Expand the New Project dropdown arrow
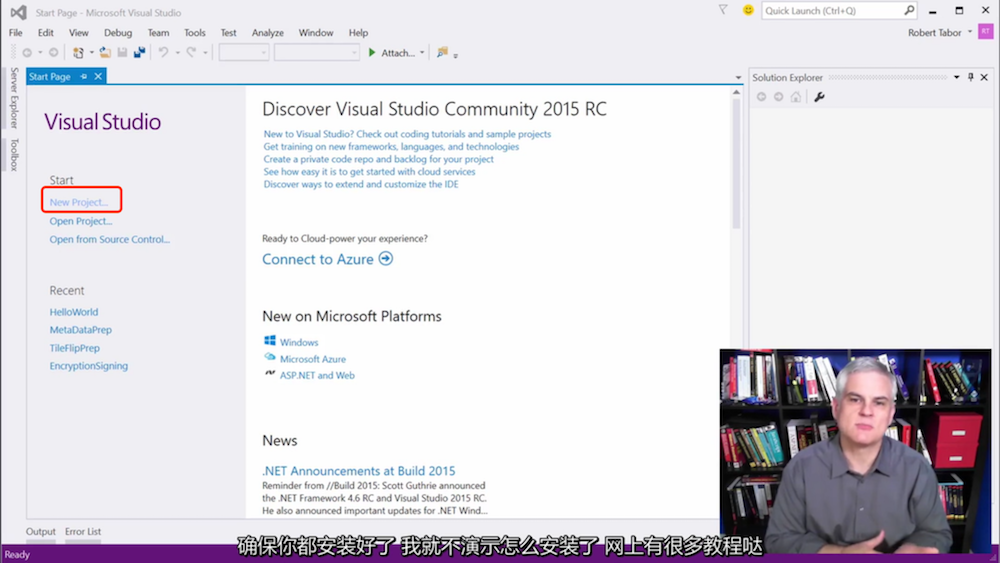Image resolution: width=1000 pixels, height=563 pixels. [x=91, y=53]
